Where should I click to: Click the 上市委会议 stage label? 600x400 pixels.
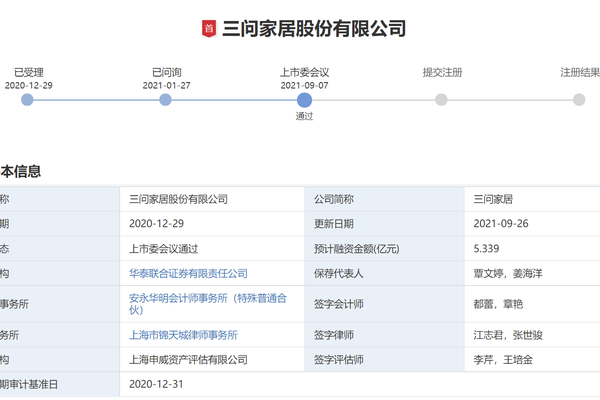coord(304,72)
